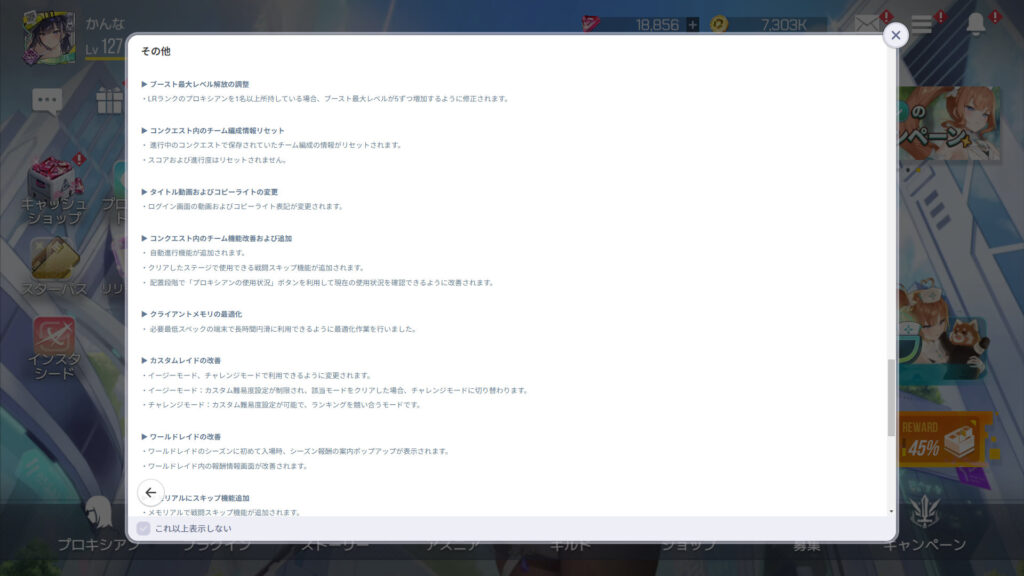Open the notification bell icon

[976, 25]
